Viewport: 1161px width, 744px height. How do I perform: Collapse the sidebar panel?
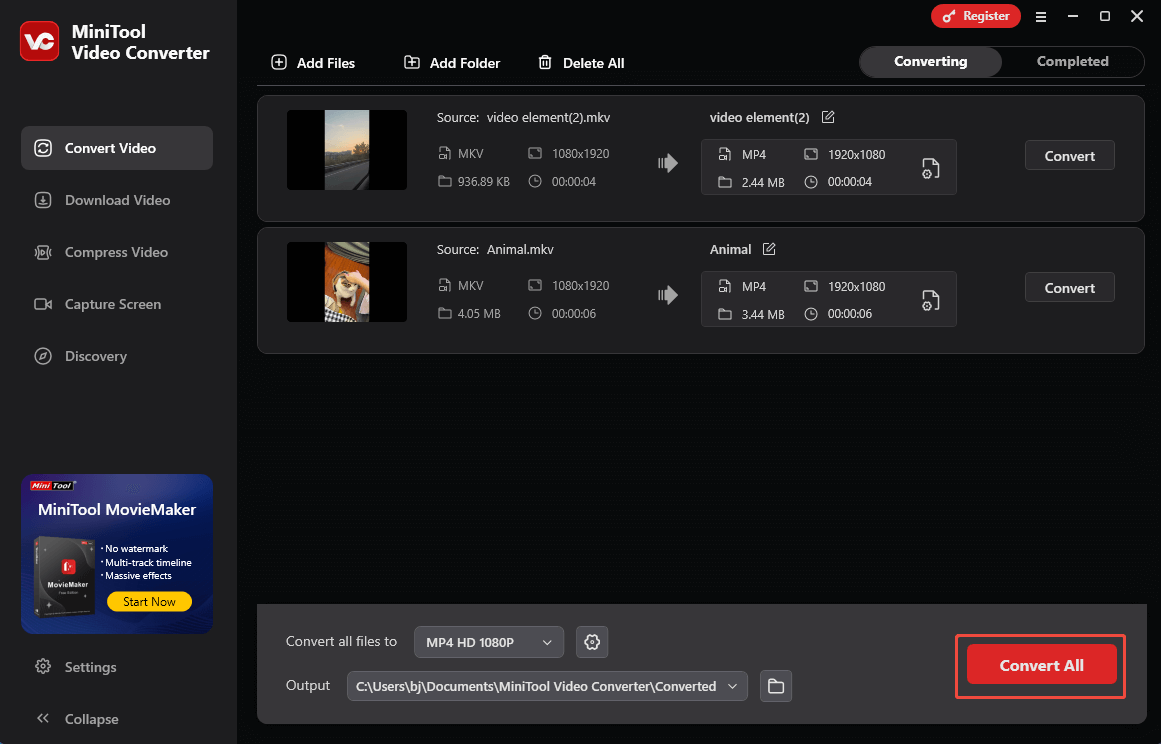[77, 719]
